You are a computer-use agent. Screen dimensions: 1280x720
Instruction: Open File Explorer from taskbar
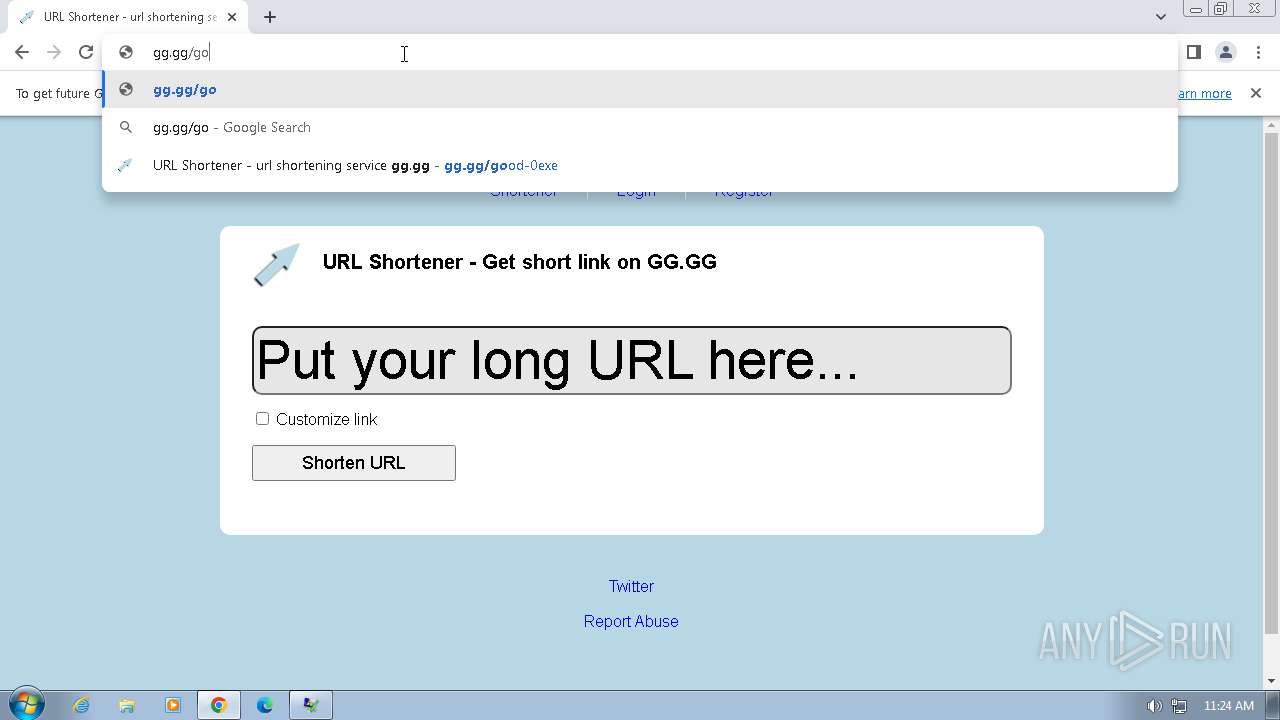127,705
